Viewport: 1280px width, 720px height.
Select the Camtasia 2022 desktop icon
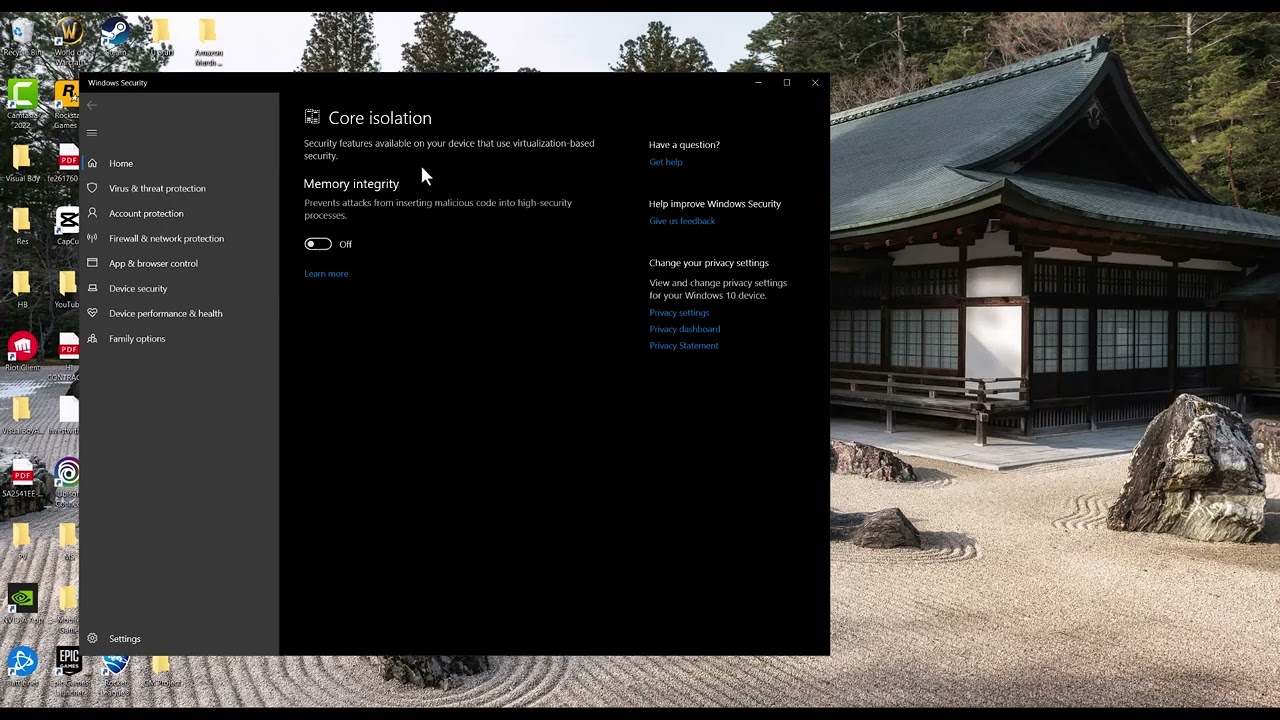click(x=22, y=105)
